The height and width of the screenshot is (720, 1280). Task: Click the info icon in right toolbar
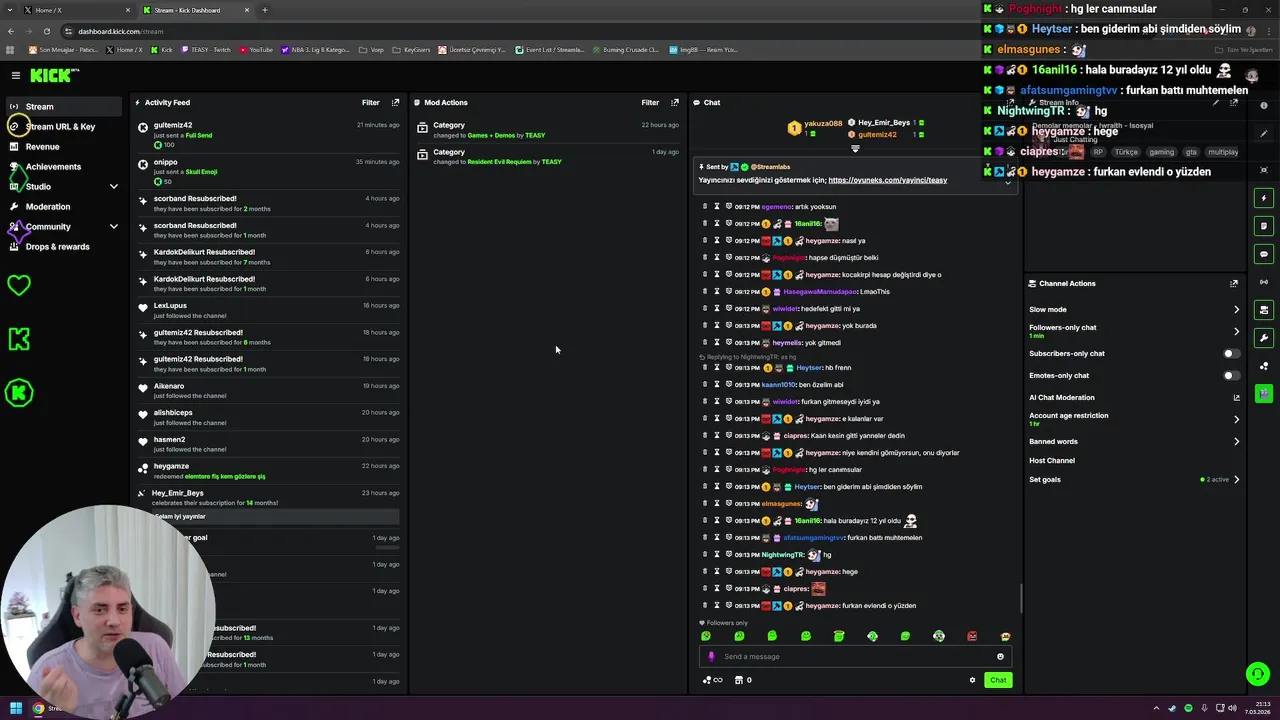[x=1264, y=106]
